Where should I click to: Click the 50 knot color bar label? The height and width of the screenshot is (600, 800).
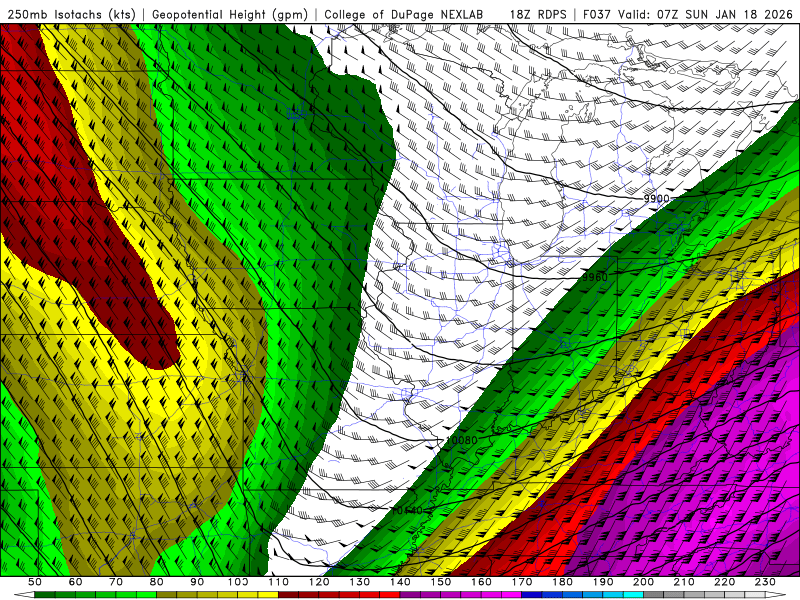(34, 582)
